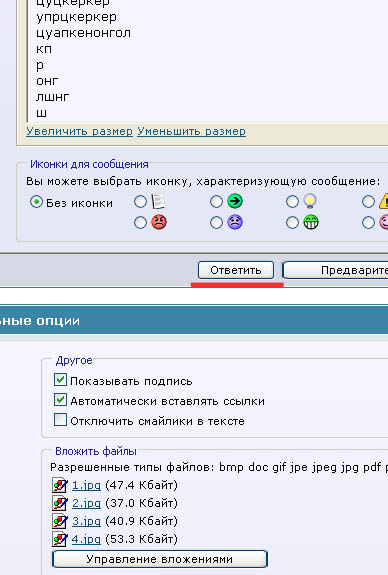This screenshot has height=575, width=388.
Task: Click the 'Другое' group legend
Action: 74,360
